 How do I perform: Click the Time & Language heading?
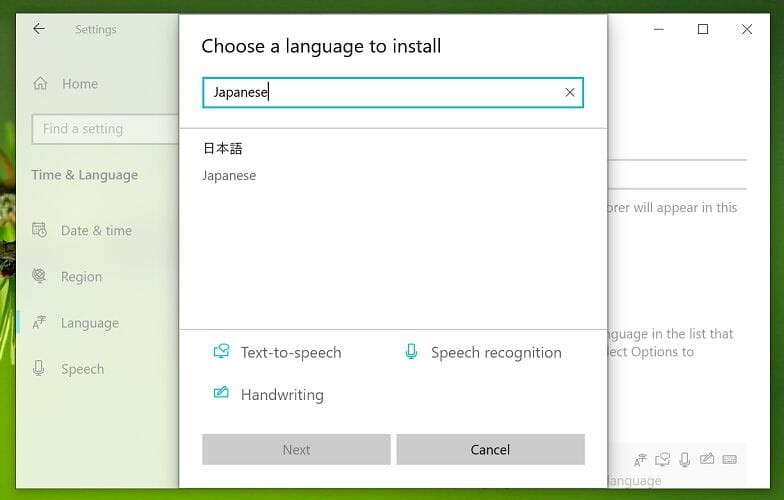coord(85,175)
